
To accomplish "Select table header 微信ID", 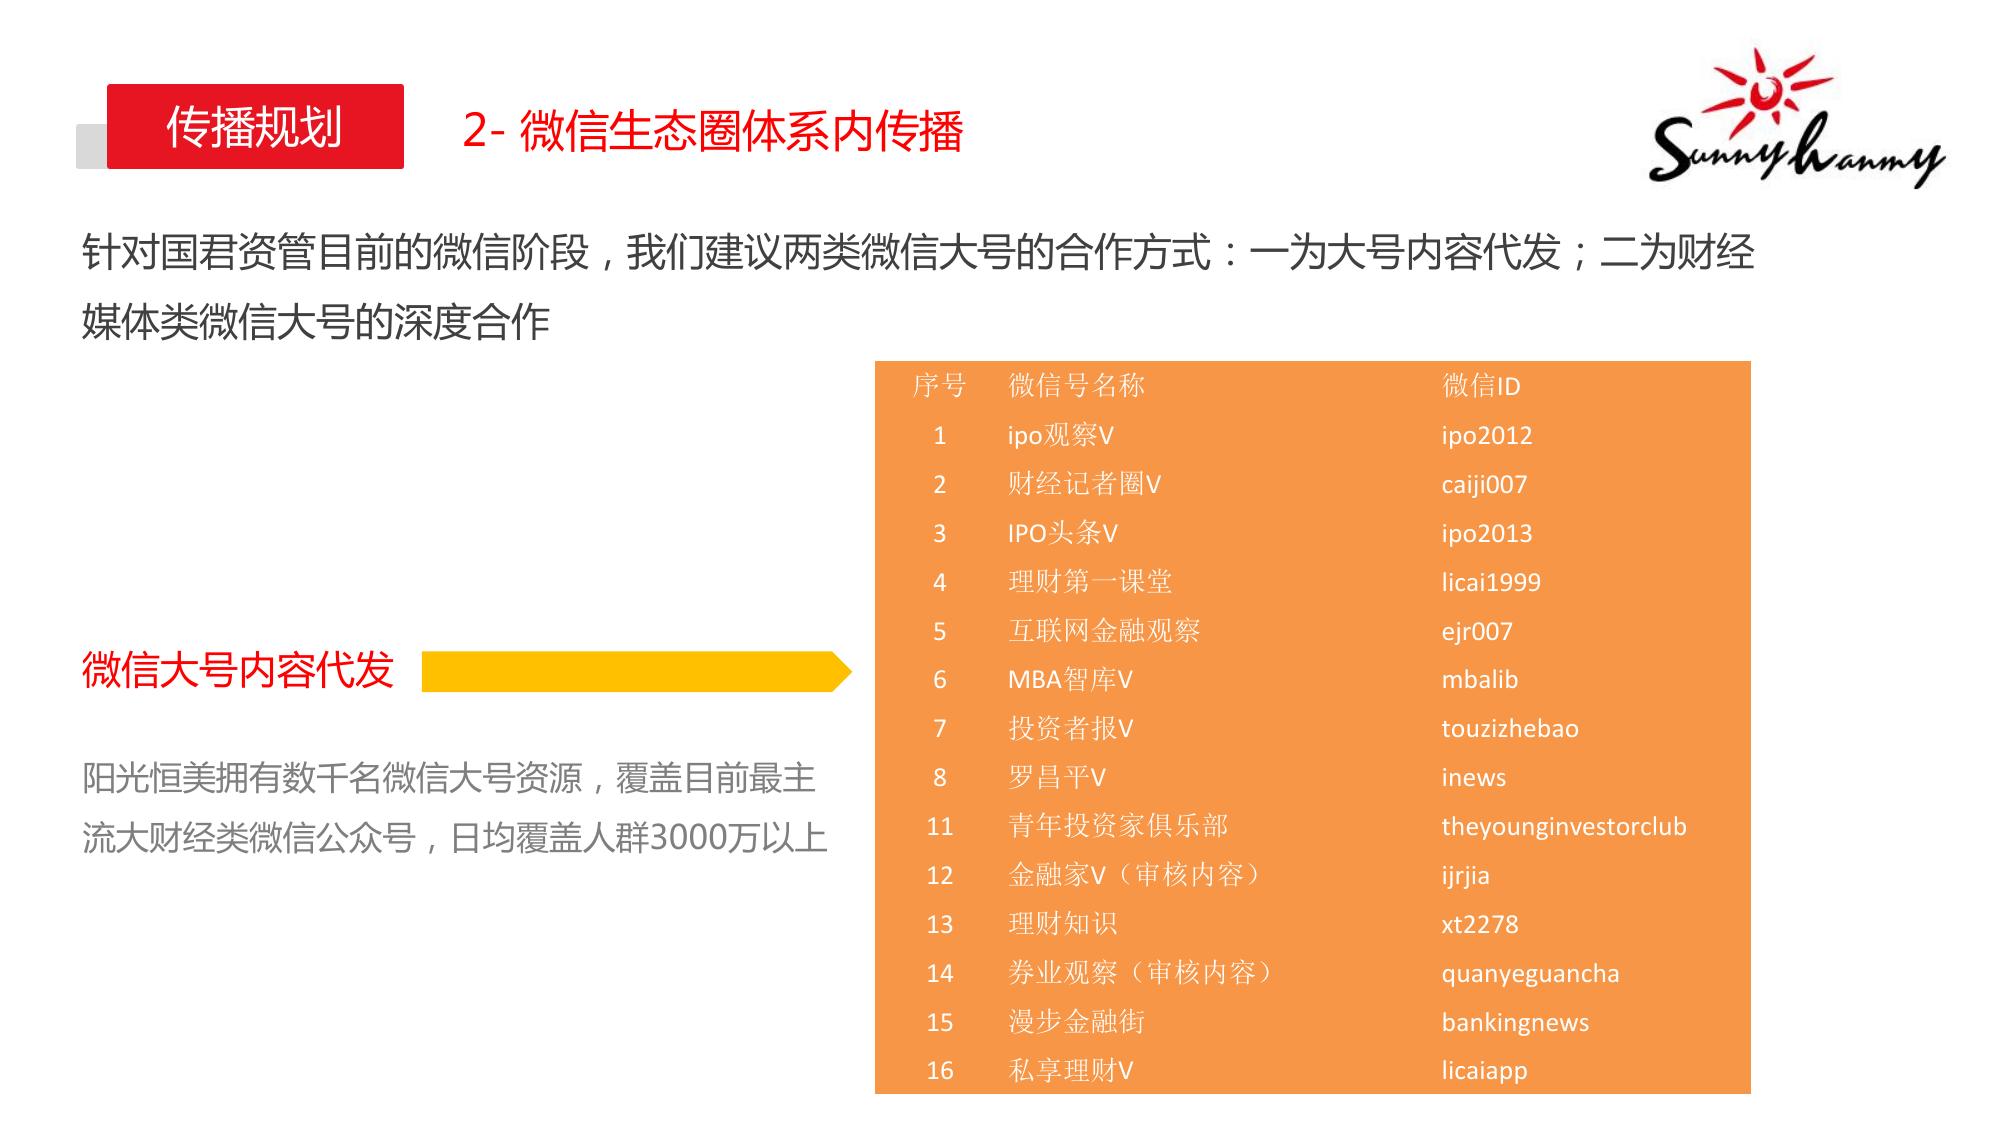I will pyautogui.click(x=1481, y=386).
